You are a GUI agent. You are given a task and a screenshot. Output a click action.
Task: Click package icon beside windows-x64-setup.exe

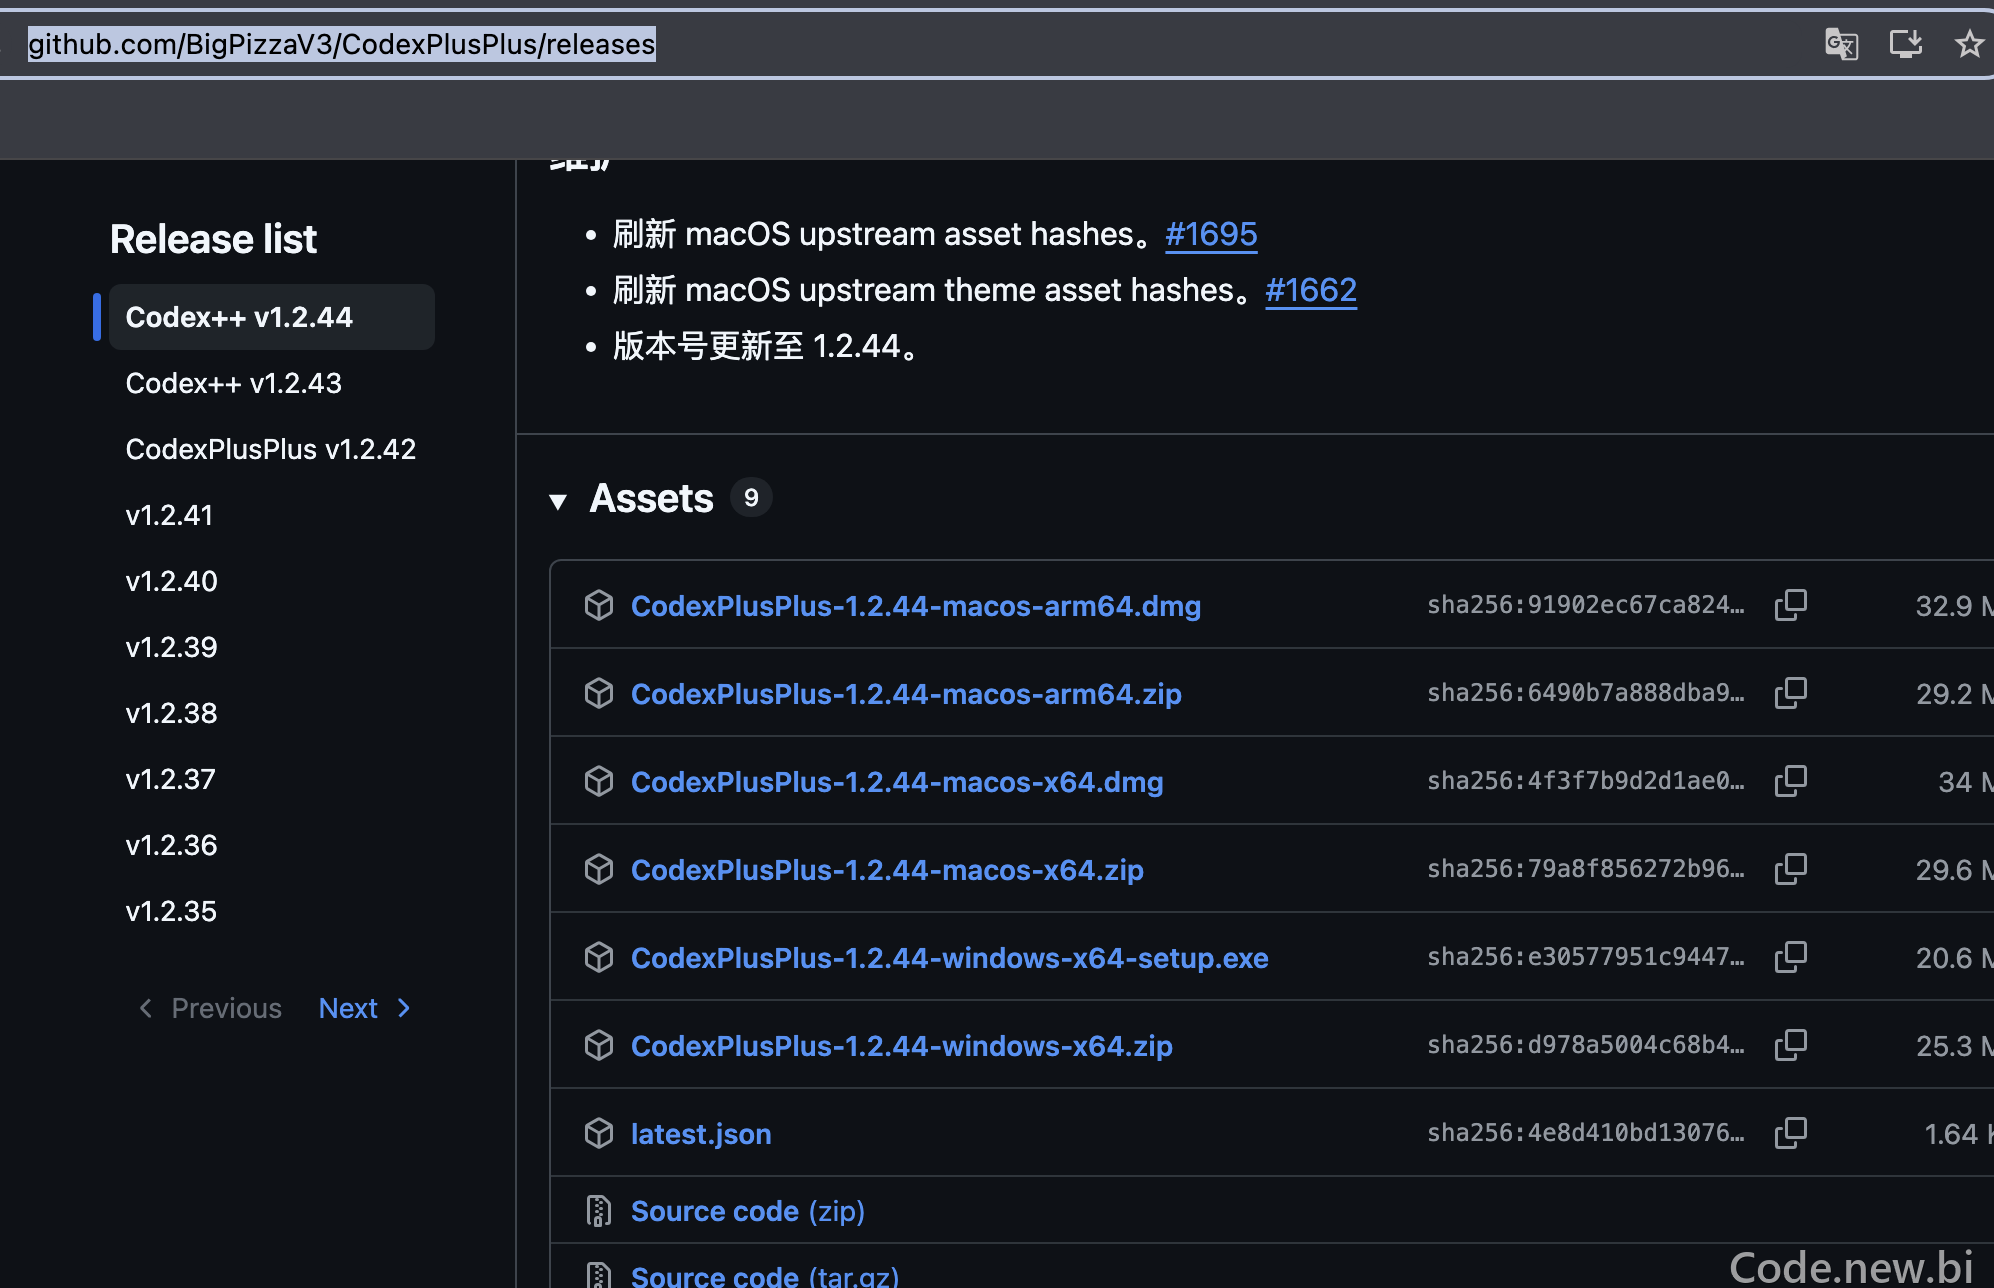[x=599, y=957]
